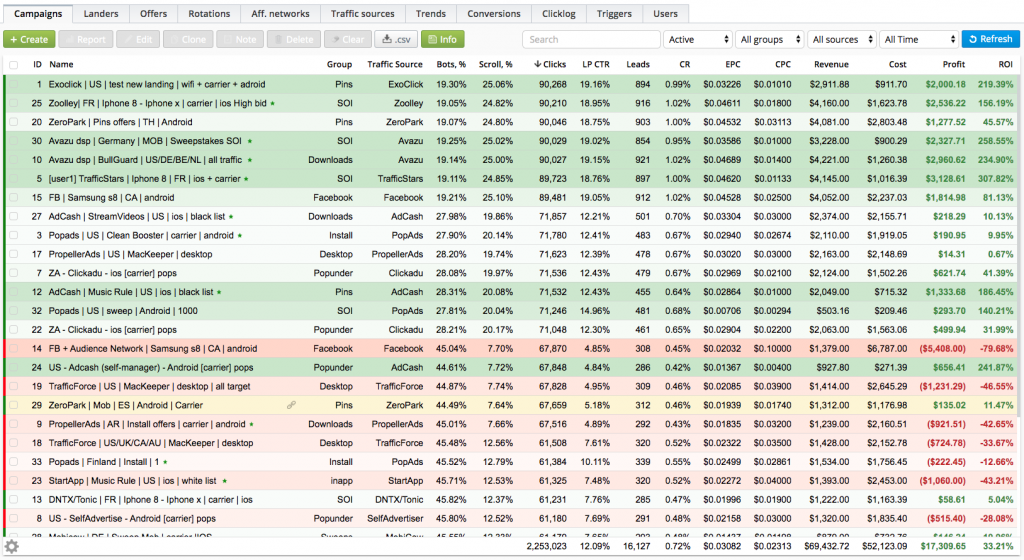
Task: Open the All Time date range dropdown
Action: tap(918, 39)
